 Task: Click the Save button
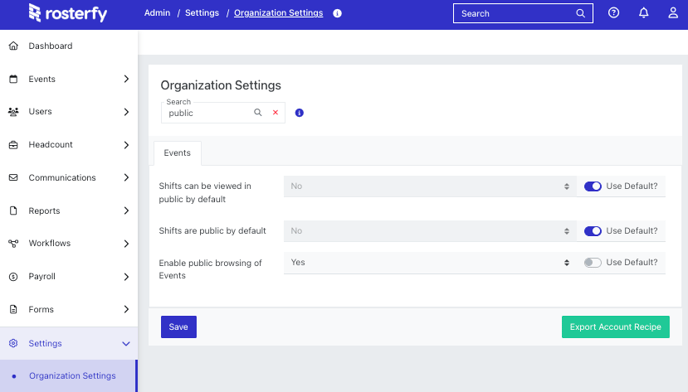pyautogui.click(x=179, y=327)
